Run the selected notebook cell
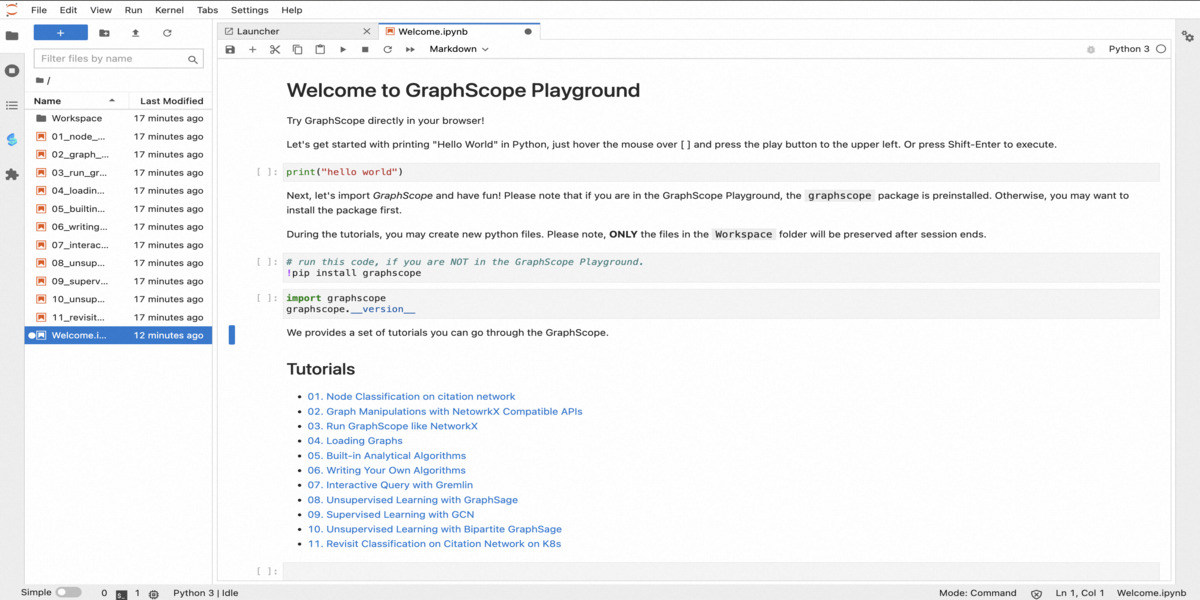Screen dimensions: 1200x600 pyautogui.click(x=343, y=48)
